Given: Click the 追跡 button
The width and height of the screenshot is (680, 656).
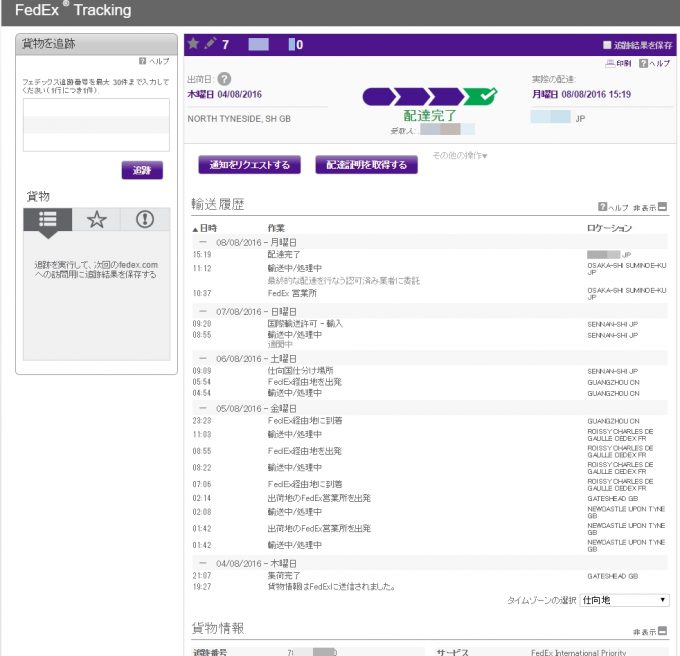Looking at the screenshot, I should (142, 170).
